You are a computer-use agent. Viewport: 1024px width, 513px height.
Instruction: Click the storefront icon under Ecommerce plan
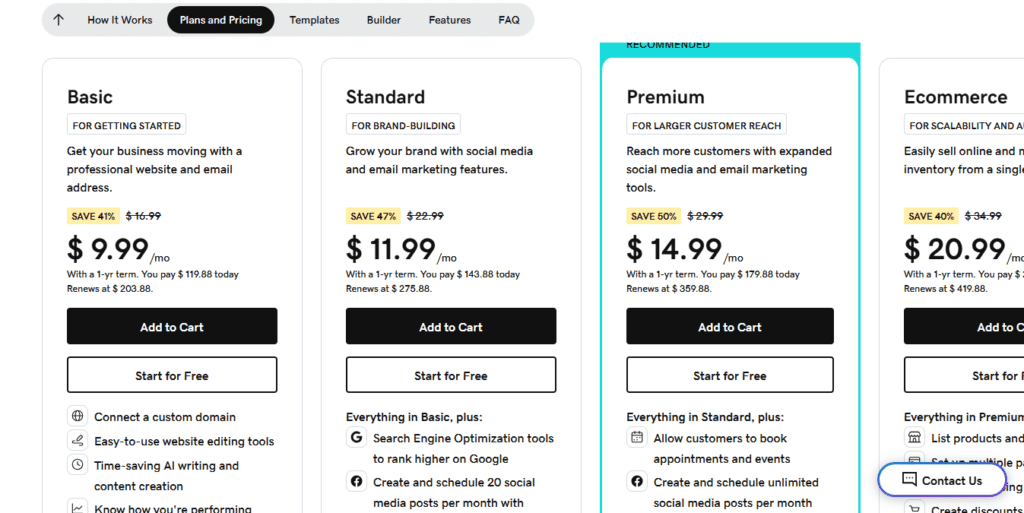tap(914, 437)
